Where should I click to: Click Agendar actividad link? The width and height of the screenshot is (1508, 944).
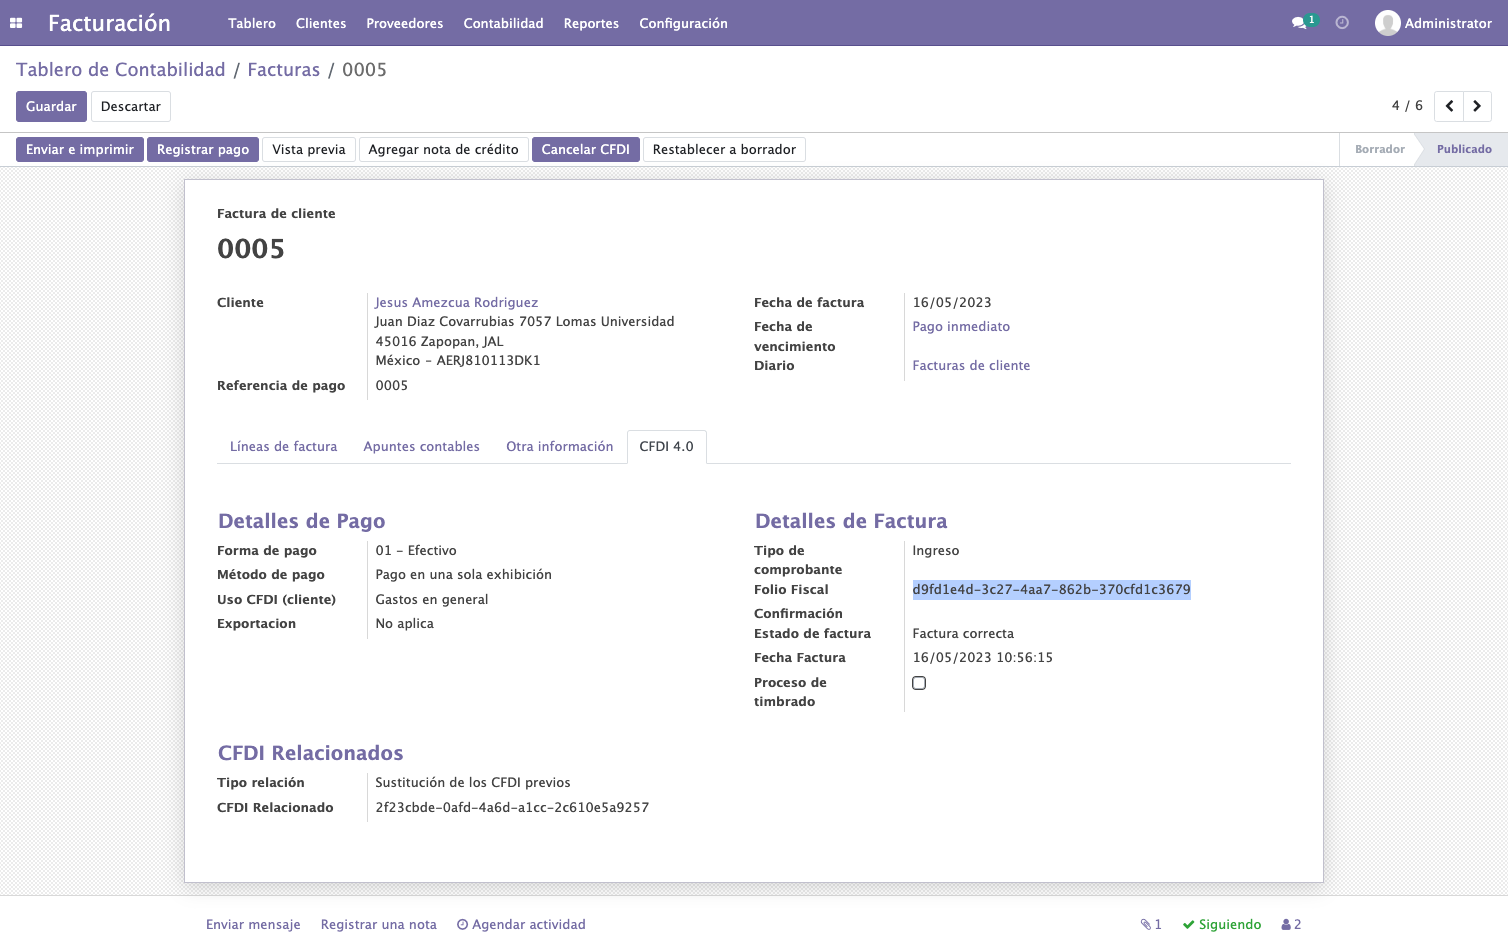click(x=521, y=925)
